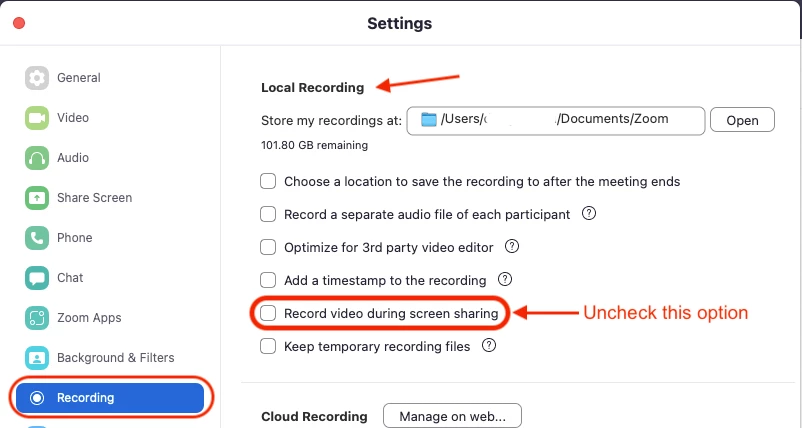This screenshot has height=428, width=802.
Task: Toggle Record video during screen sharing
Action: [268, 313]
